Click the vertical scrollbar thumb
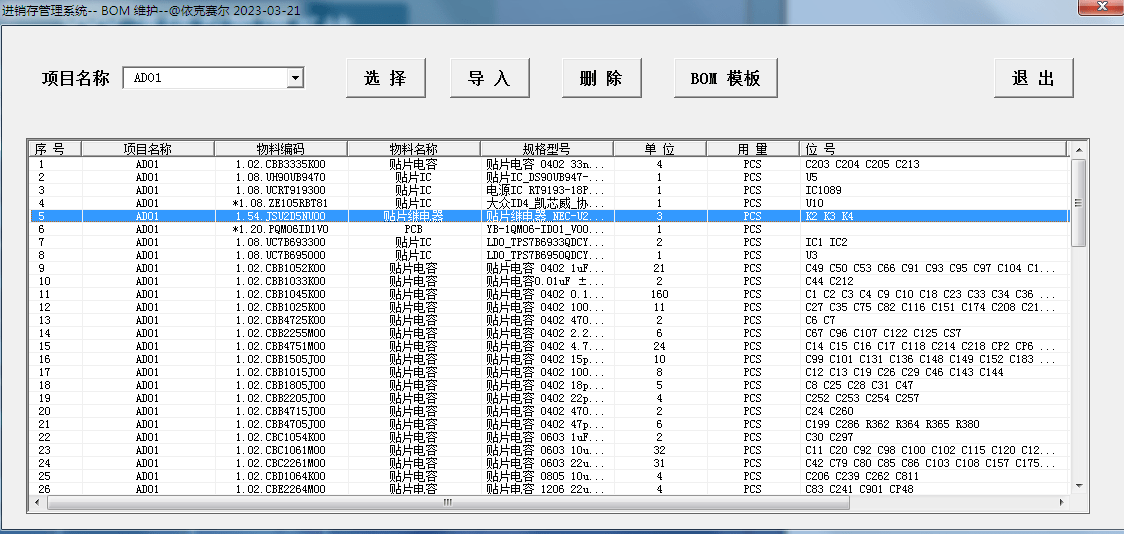This screenshot has width=1124, height=534. tap(1078, 203)
